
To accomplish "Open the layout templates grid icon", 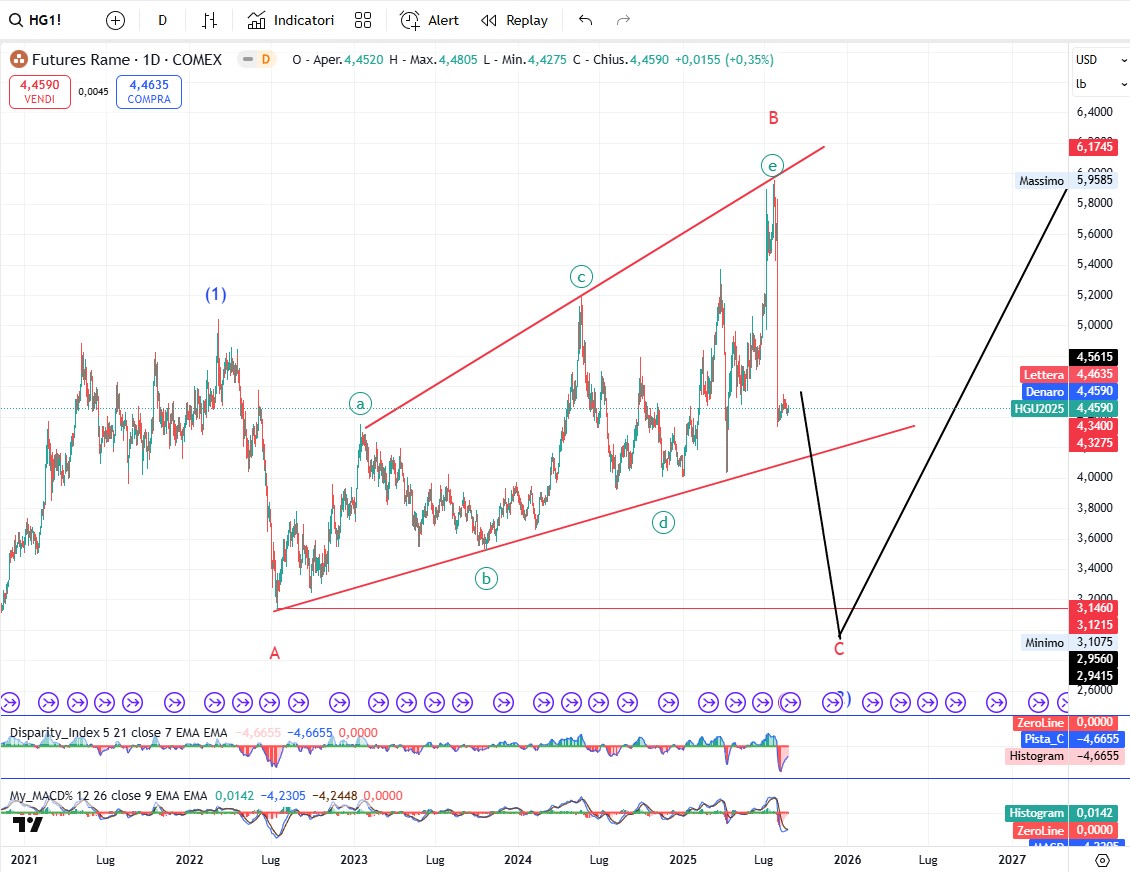I will click(x=363, y=20).
